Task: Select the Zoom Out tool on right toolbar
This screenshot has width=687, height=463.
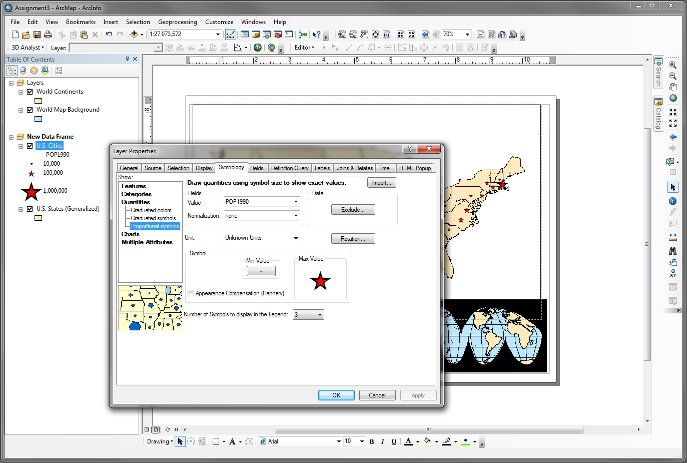Action: 673,76
